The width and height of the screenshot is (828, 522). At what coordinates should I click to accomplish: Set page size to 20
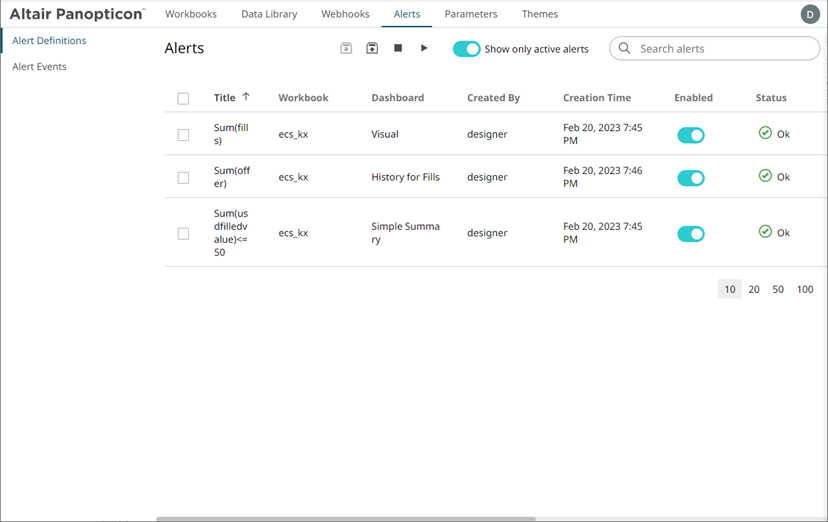[754, 289]
